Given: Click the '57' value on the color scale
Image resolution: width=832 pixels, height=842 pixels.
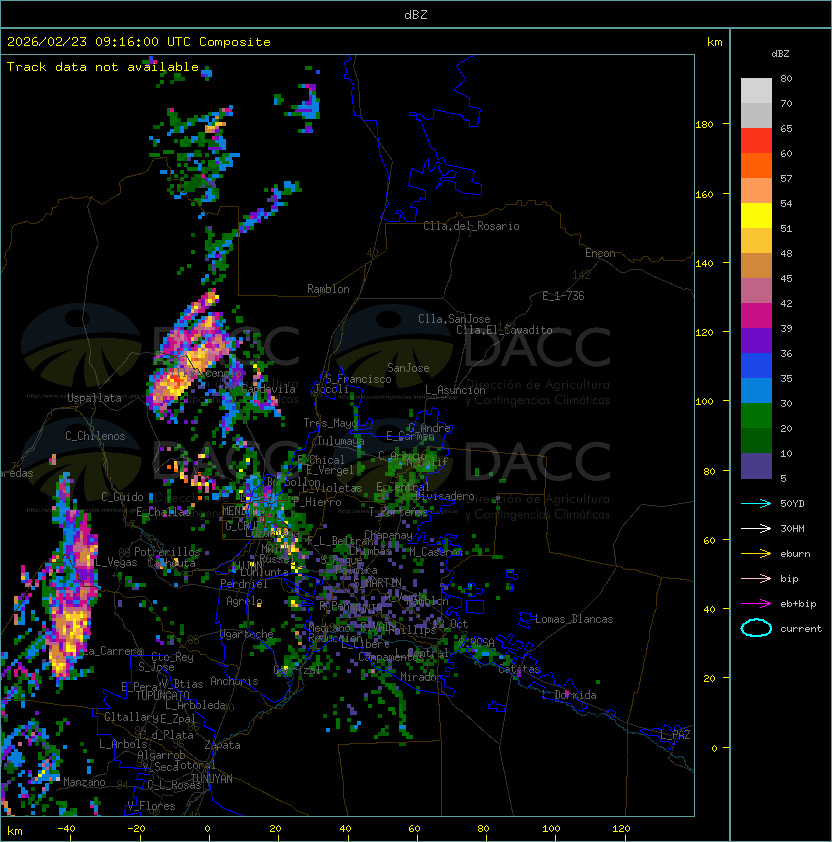Looking at the screenshot, I should [786, 178].
